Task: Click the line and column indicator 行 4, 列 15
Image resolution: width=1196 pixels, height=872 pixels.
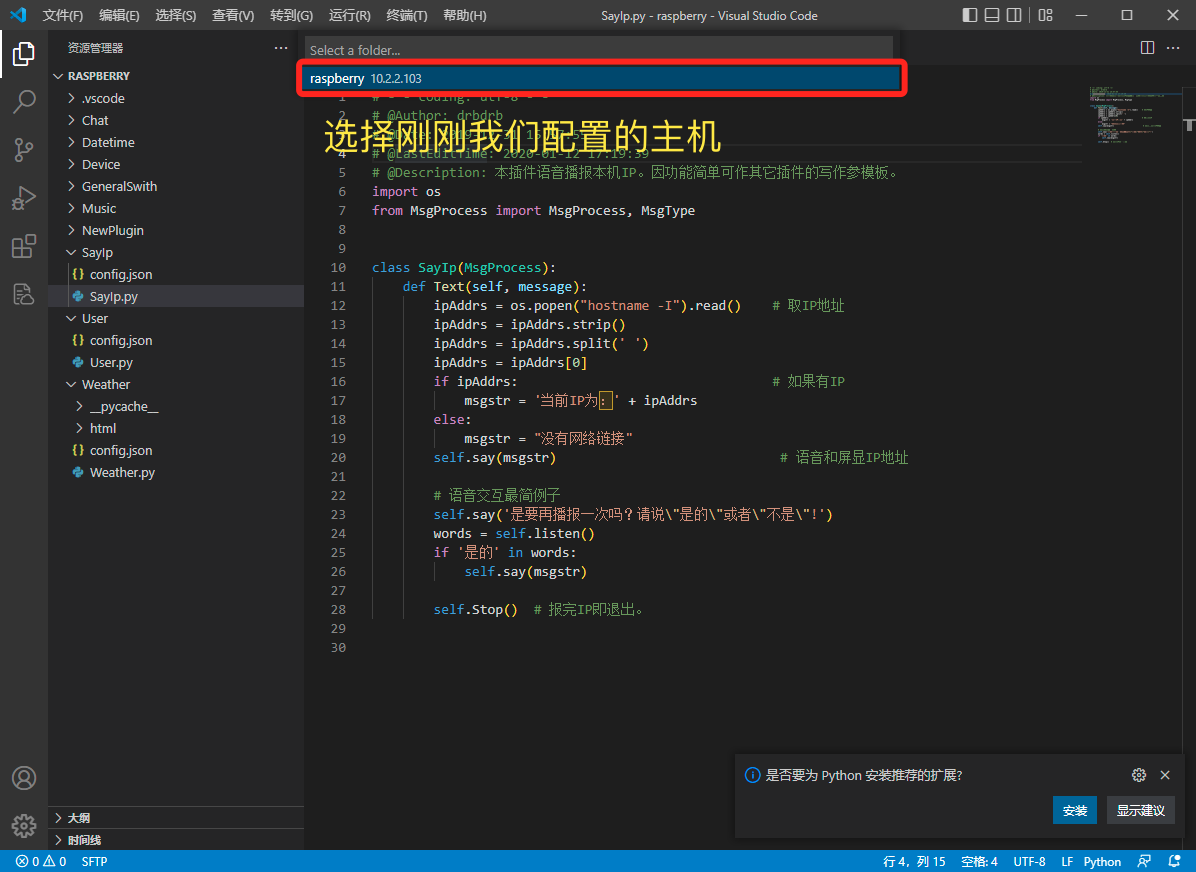Action: click(x=914, y=861)
